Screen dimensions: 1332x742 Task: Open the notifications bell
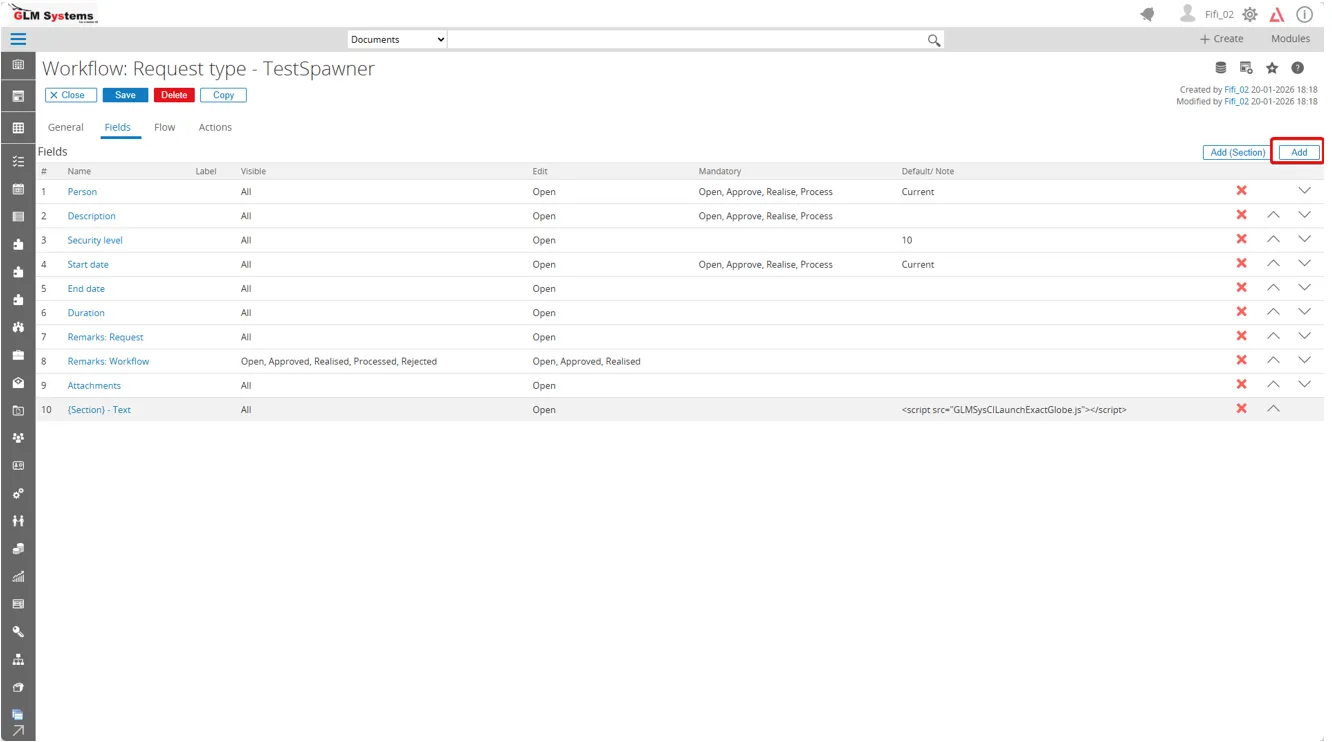pyautogui.click(x=1147, y=14)
